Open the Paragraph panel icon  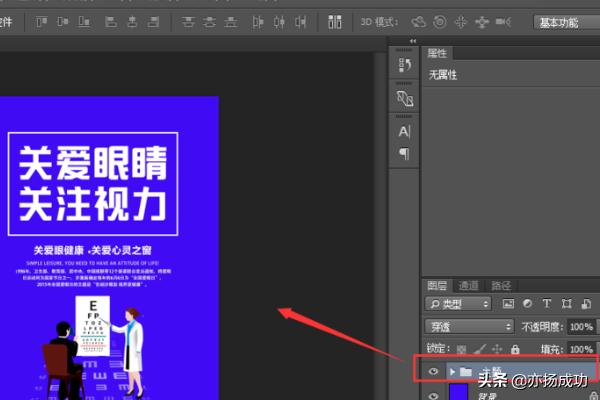click(404, 153)
